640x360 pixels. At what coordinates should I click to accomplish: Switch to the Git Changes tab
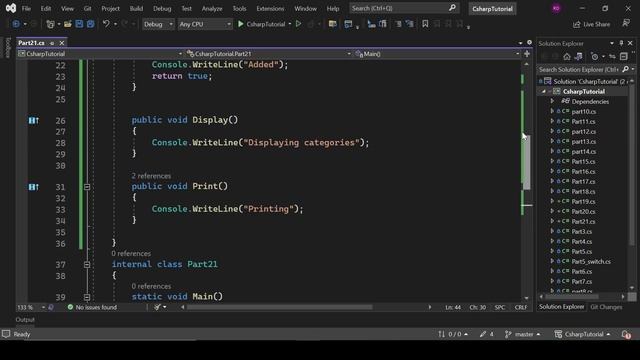tap(606, 307)
